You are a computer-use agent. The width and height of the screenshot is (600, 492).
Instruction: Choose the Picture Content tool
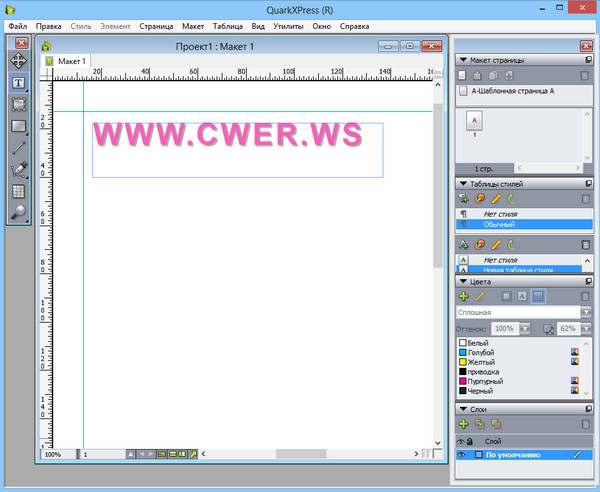click(x=18, y=104)
